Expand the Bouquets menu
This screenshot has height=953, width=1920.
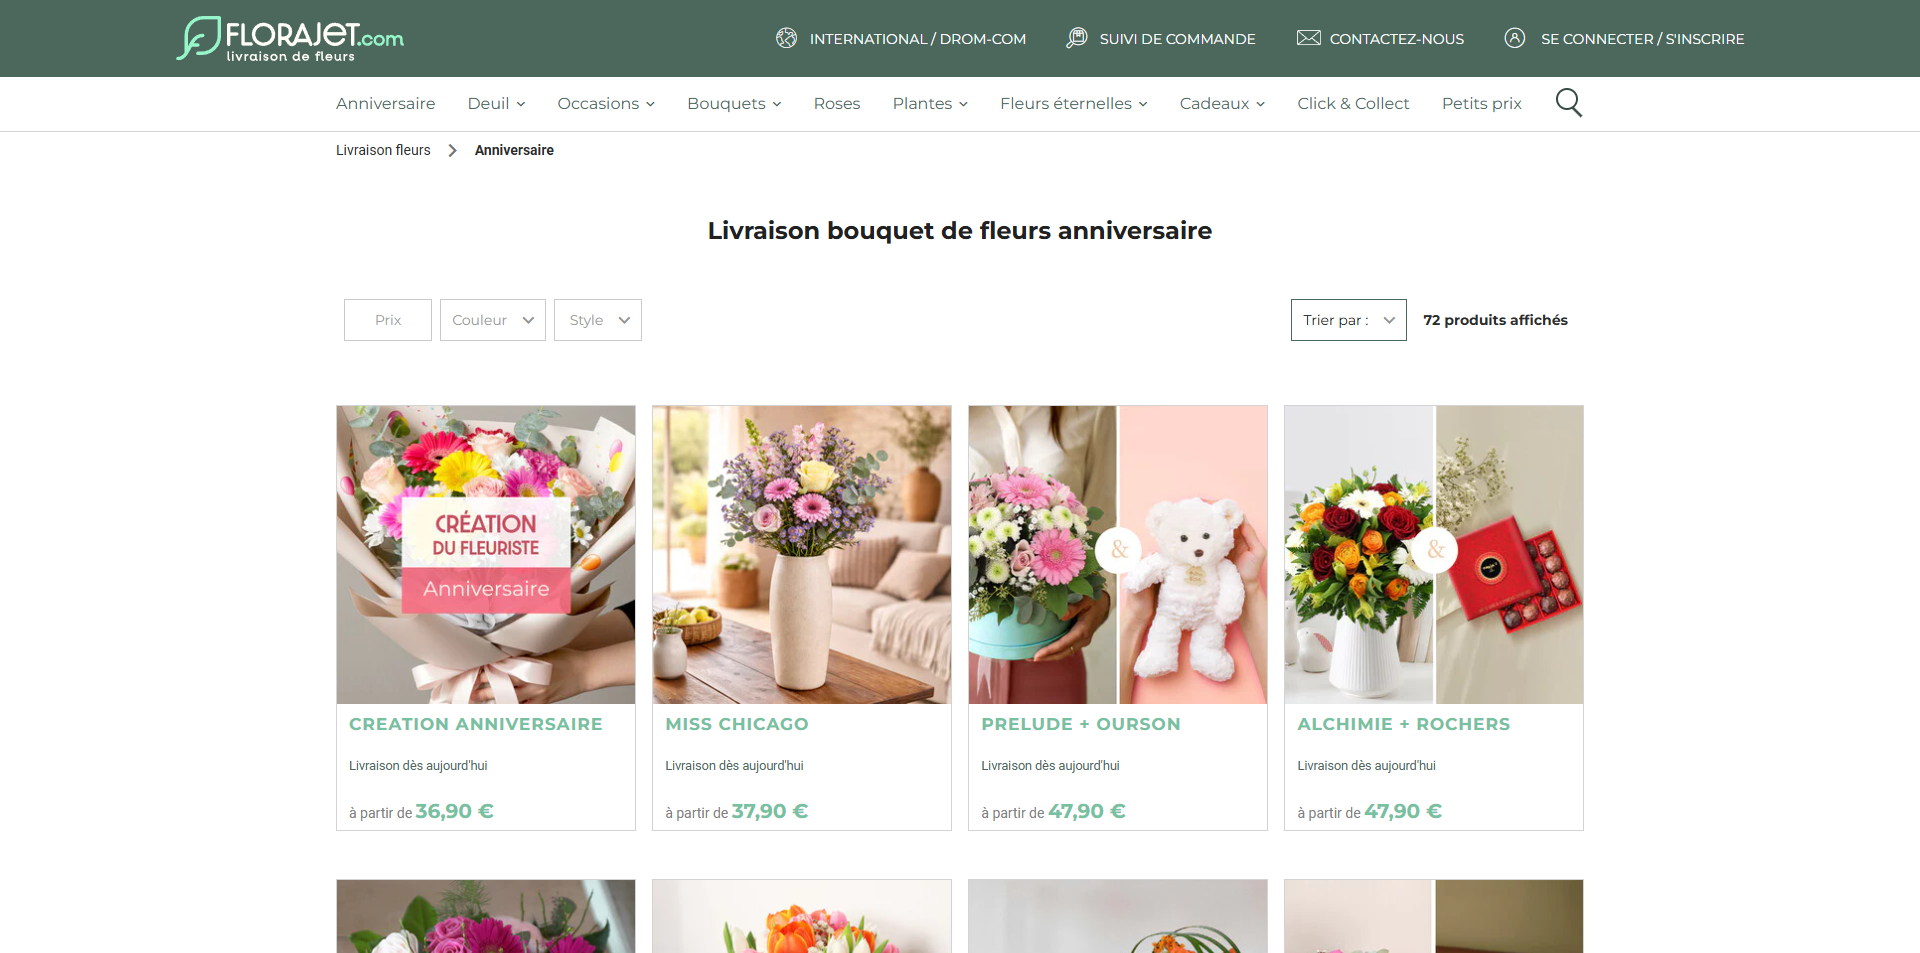point(734,103)
